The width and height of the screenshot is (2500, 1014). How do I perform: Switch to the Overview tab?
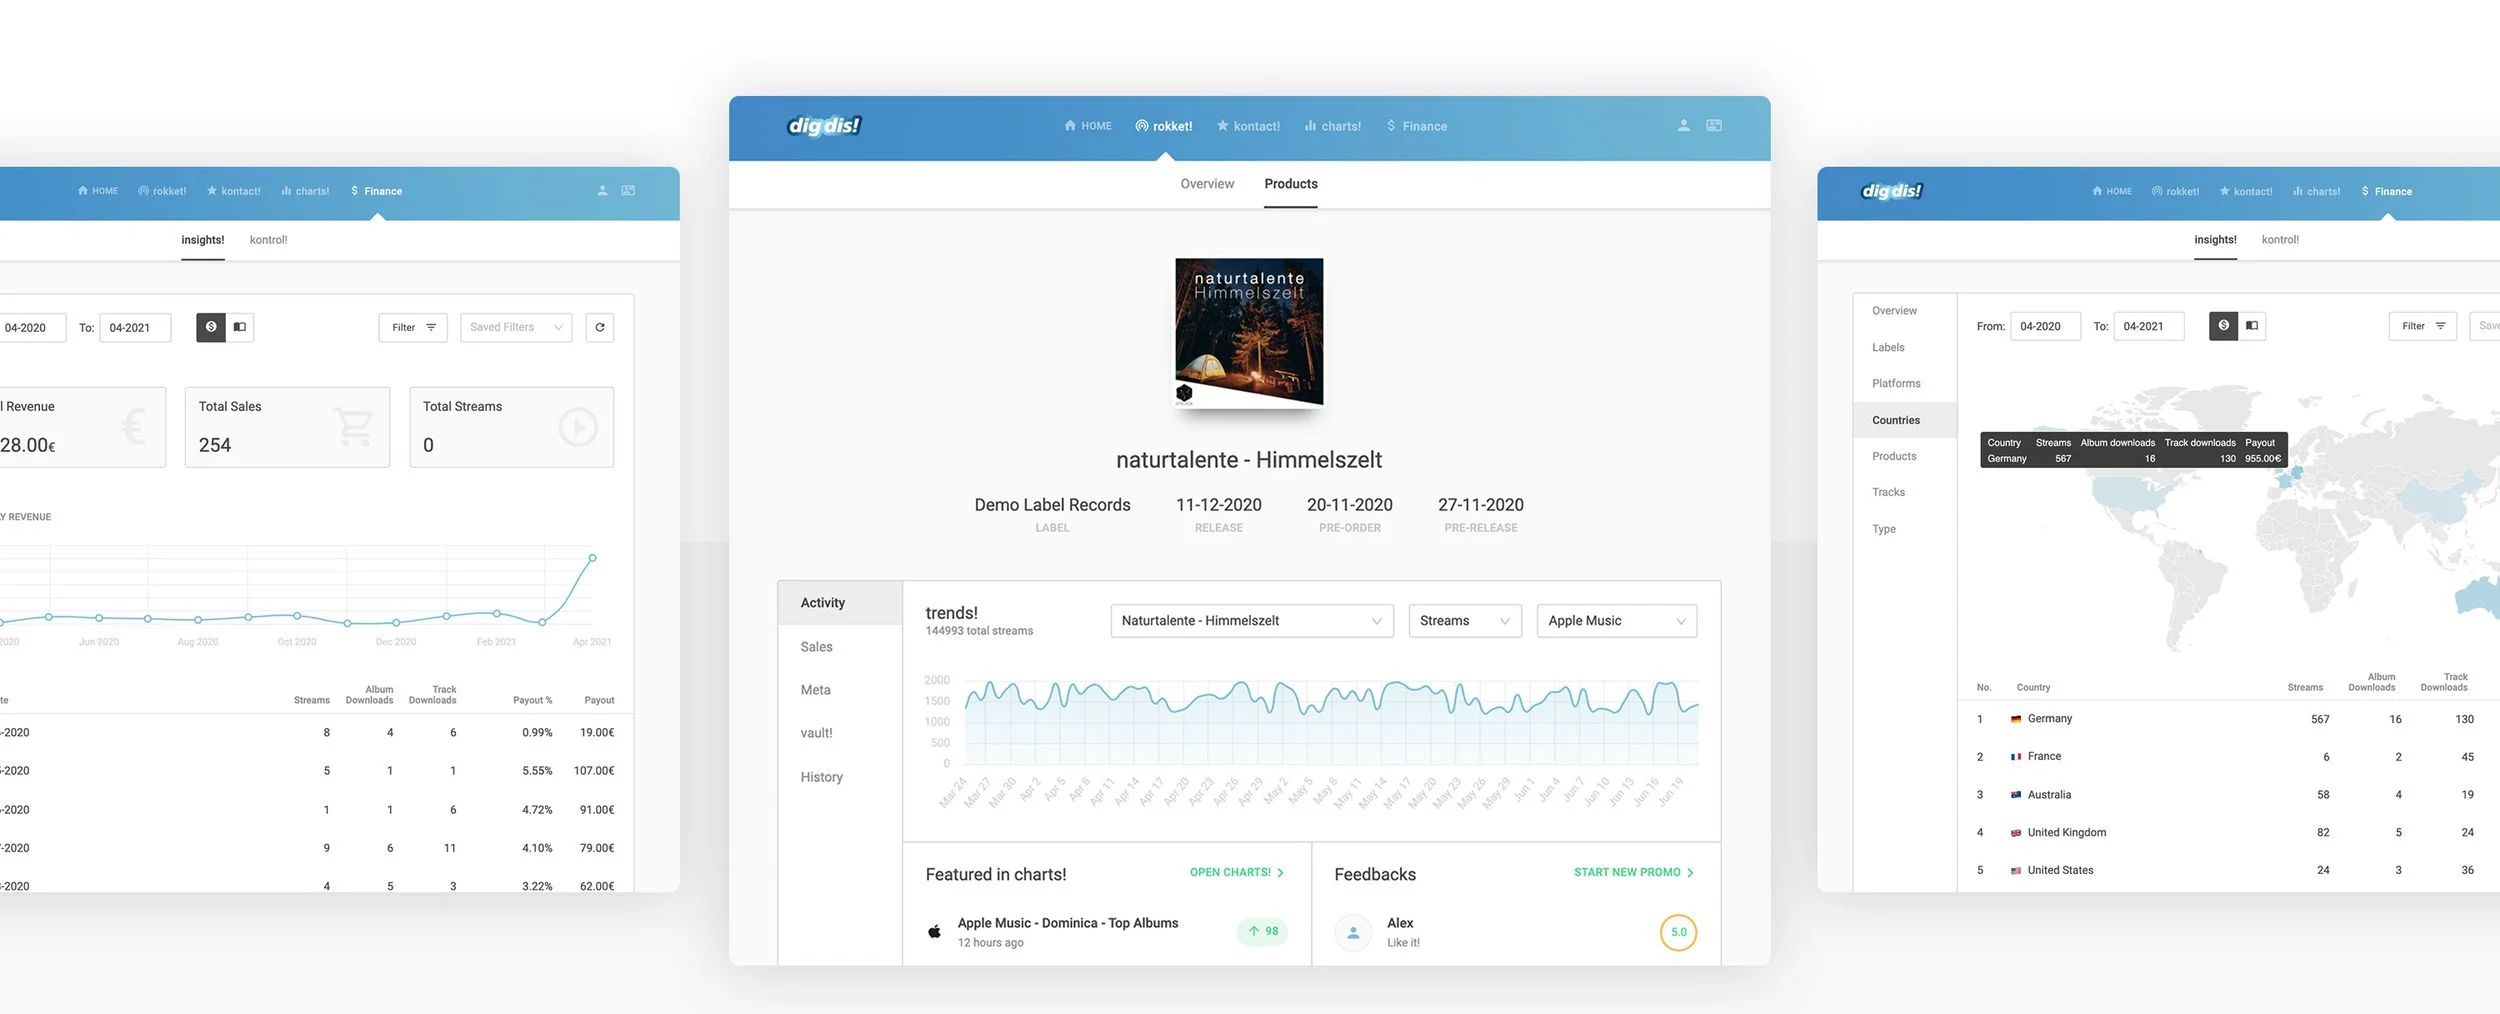(x=1207, y=184)
